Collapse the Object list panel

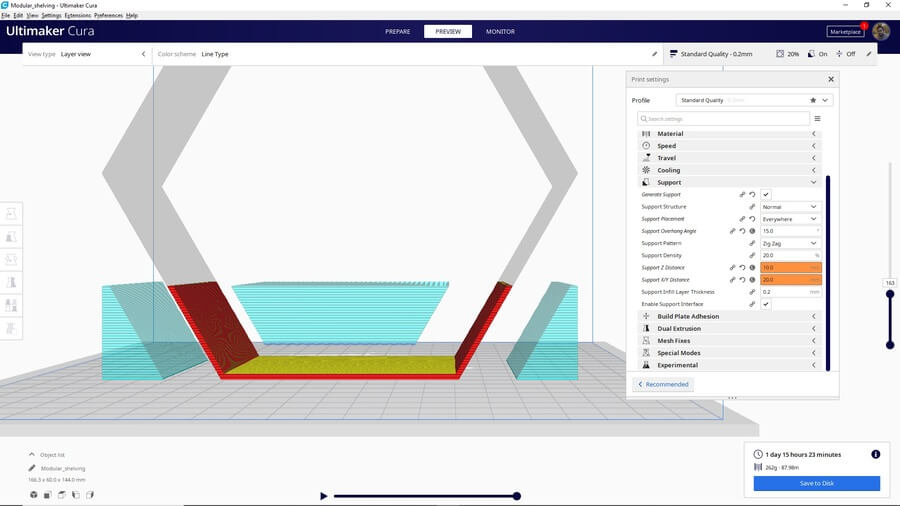pos(32,454)
